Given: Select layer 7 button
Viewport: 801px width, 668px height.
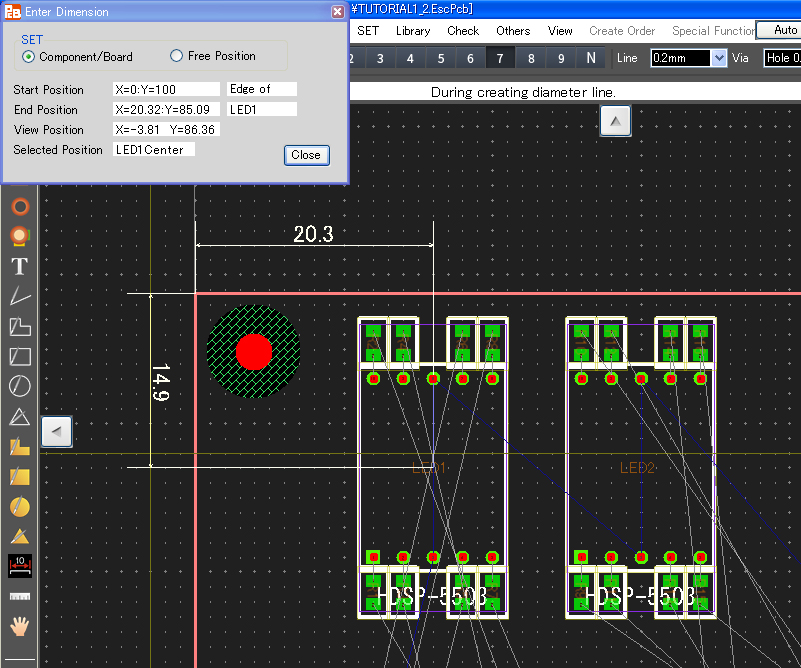Looking at the screenshot, I should [501, 58].
